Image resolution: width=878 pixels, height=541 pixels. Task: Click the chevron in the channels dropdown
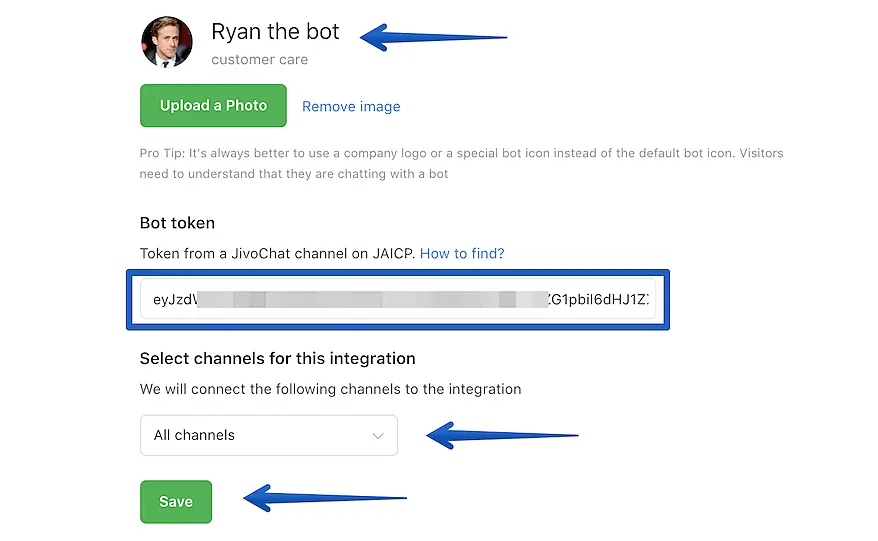point(378,436)
